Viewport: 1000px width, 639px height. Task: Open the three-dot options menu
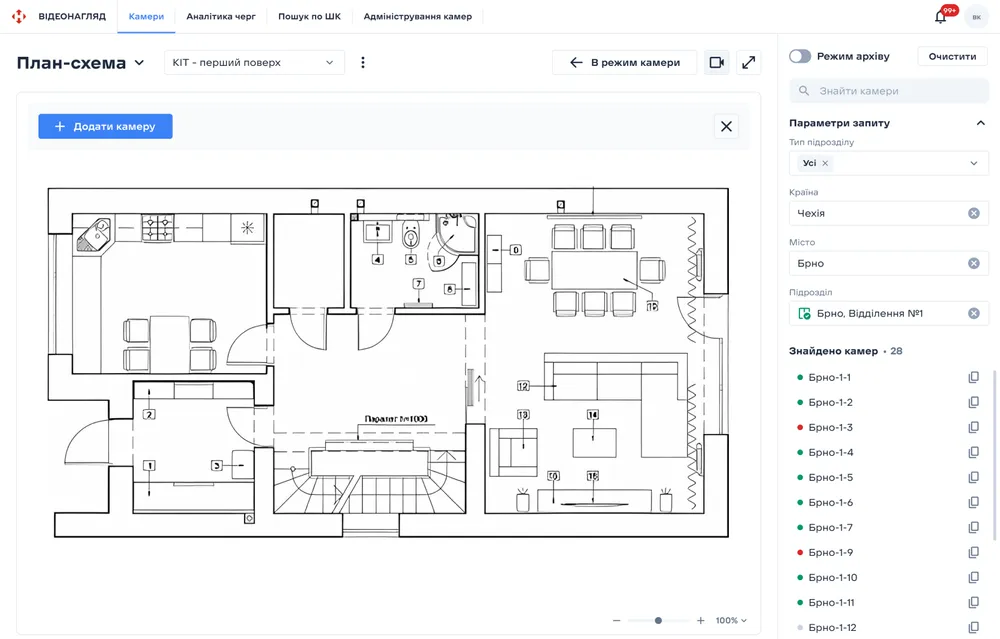363,62
